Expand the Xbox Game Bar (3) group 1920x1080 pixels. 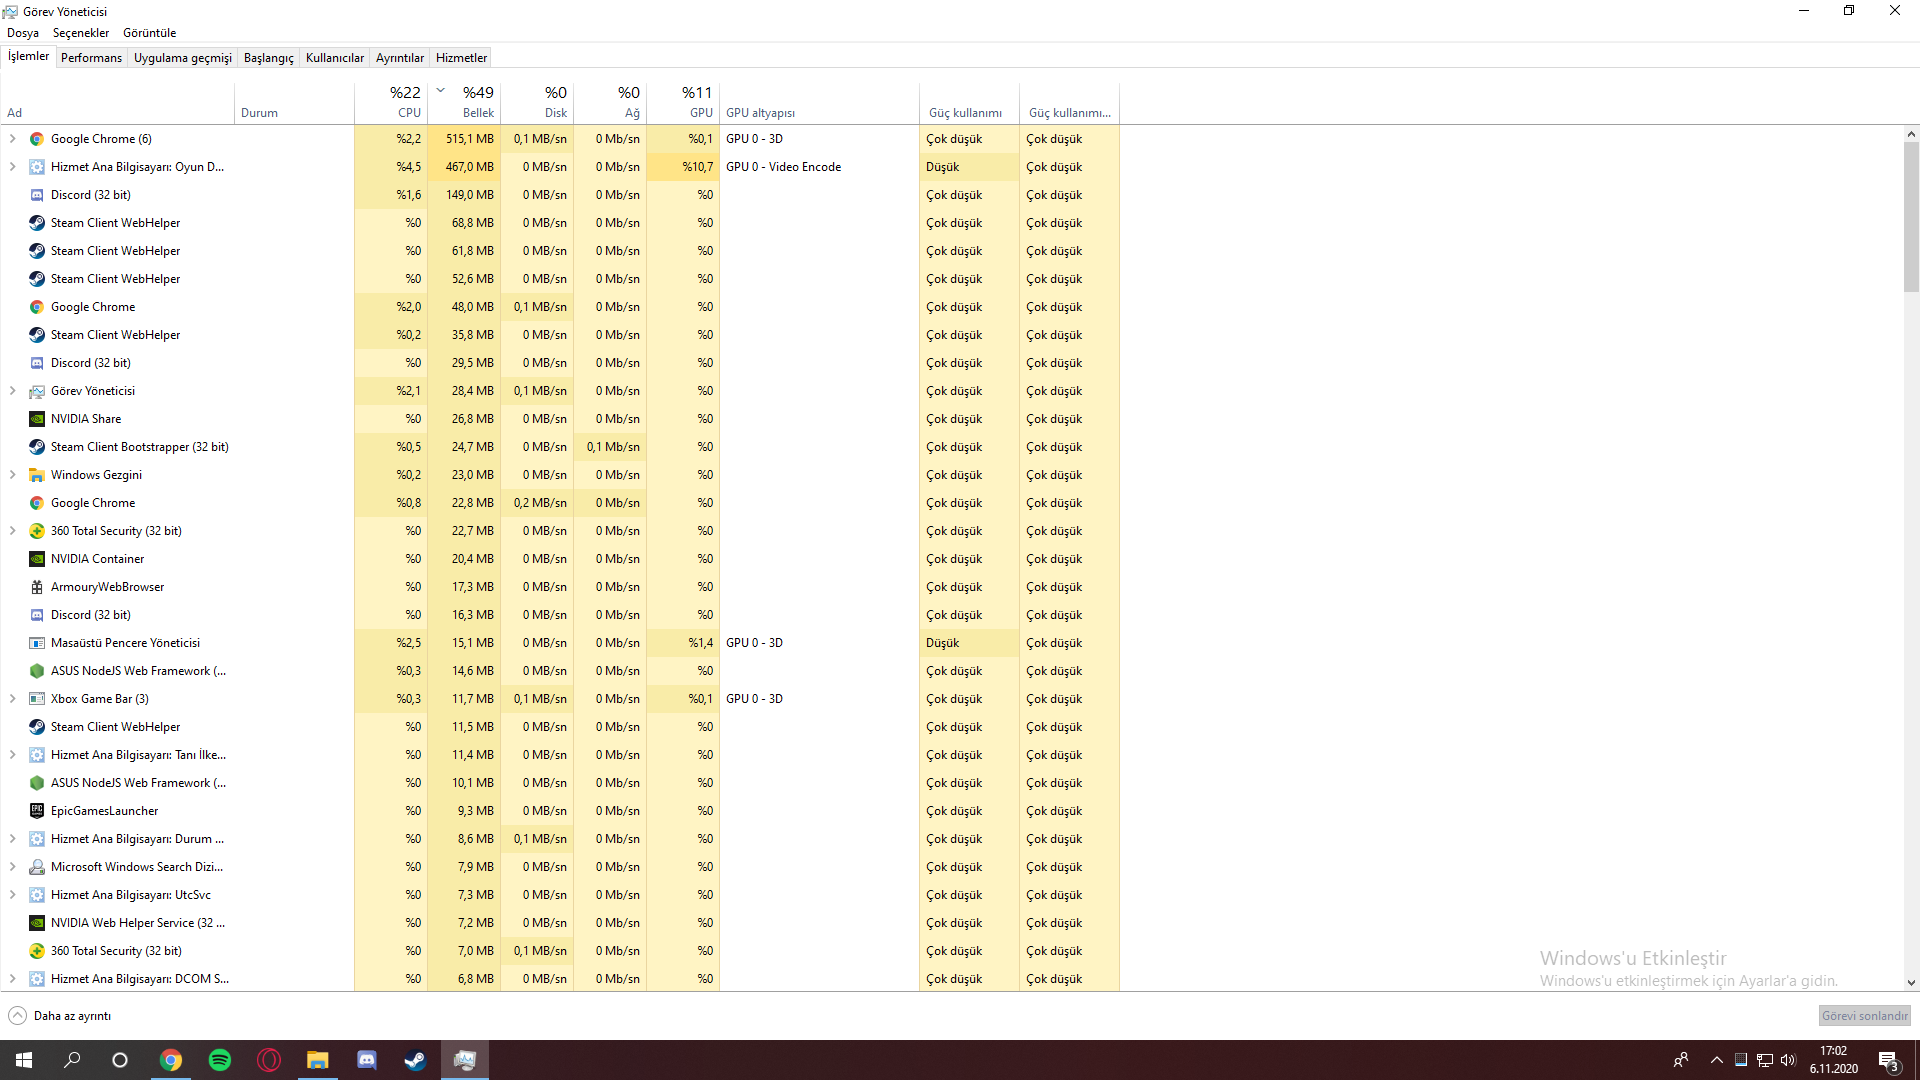[12, 699]
